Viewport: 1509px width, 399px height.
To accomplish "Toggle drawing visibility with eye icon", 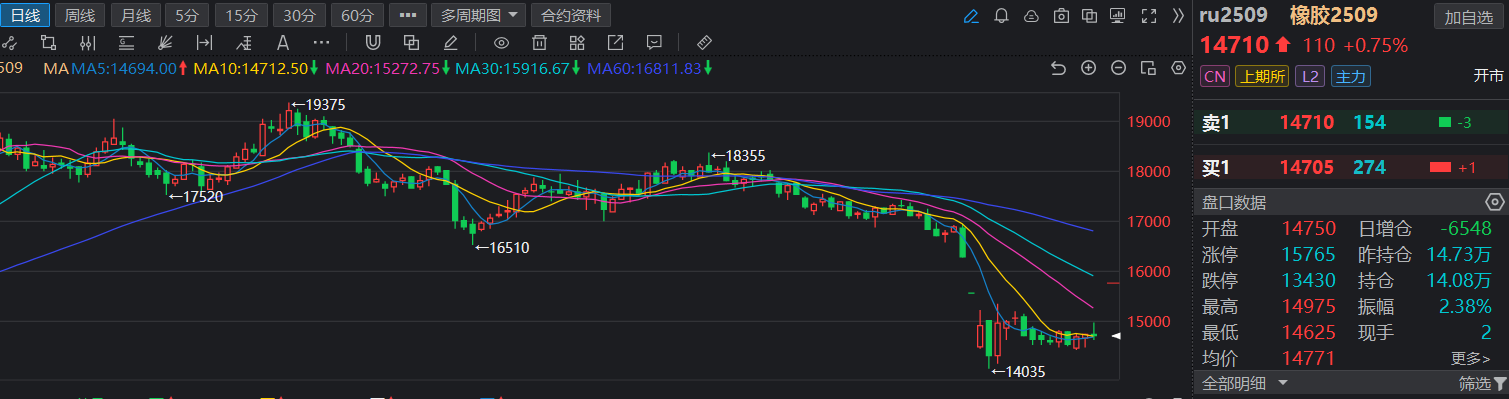I will 502,42.
